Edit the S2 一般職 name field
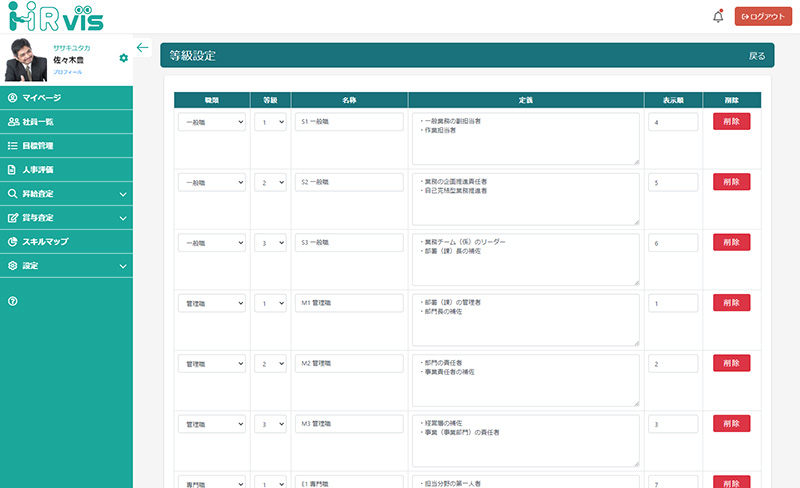Viewport: 800px width, 488px height. click(349, 182)
